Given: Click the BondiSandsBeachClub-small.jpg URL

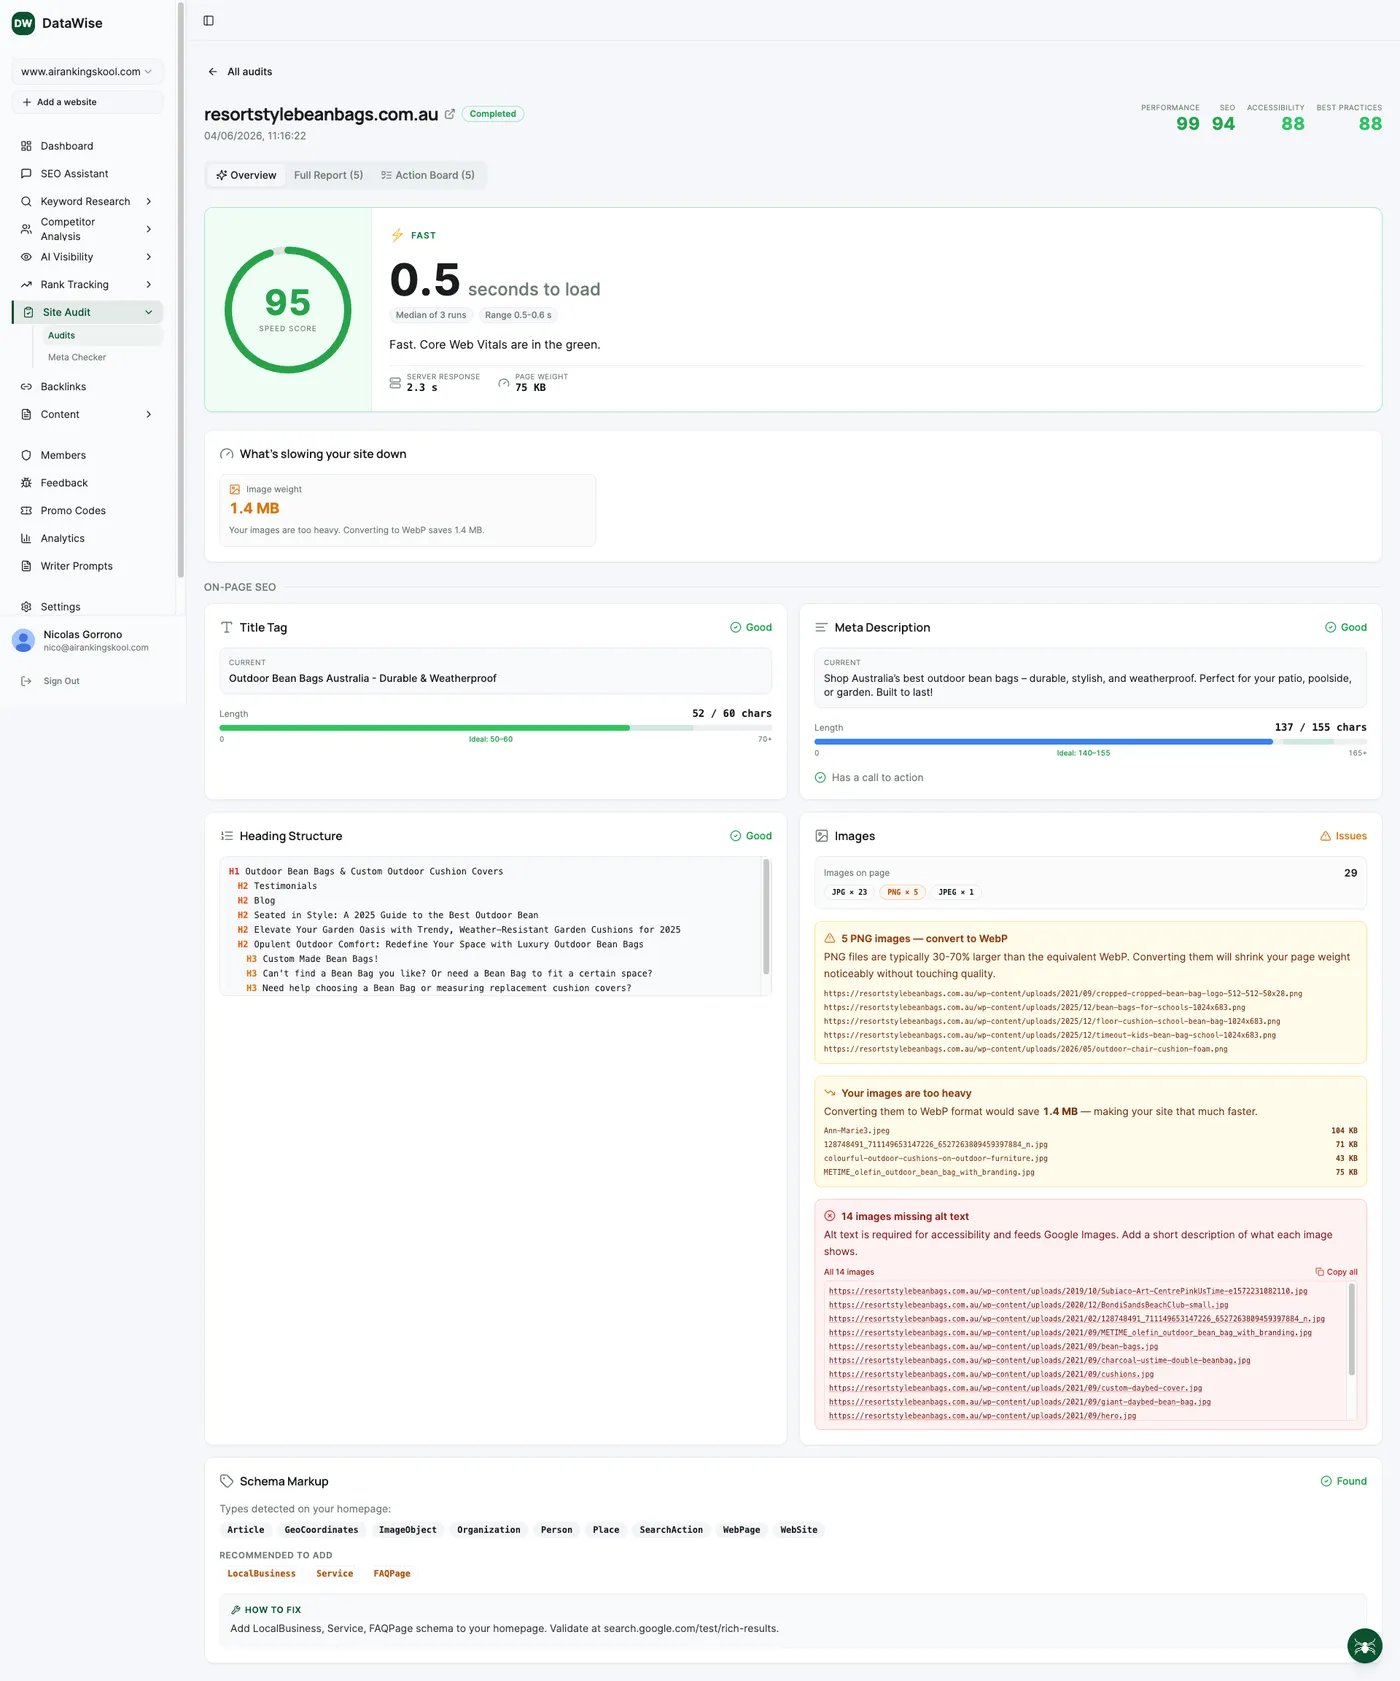Looking at the screenshot, I should tap(1028, 1305).
